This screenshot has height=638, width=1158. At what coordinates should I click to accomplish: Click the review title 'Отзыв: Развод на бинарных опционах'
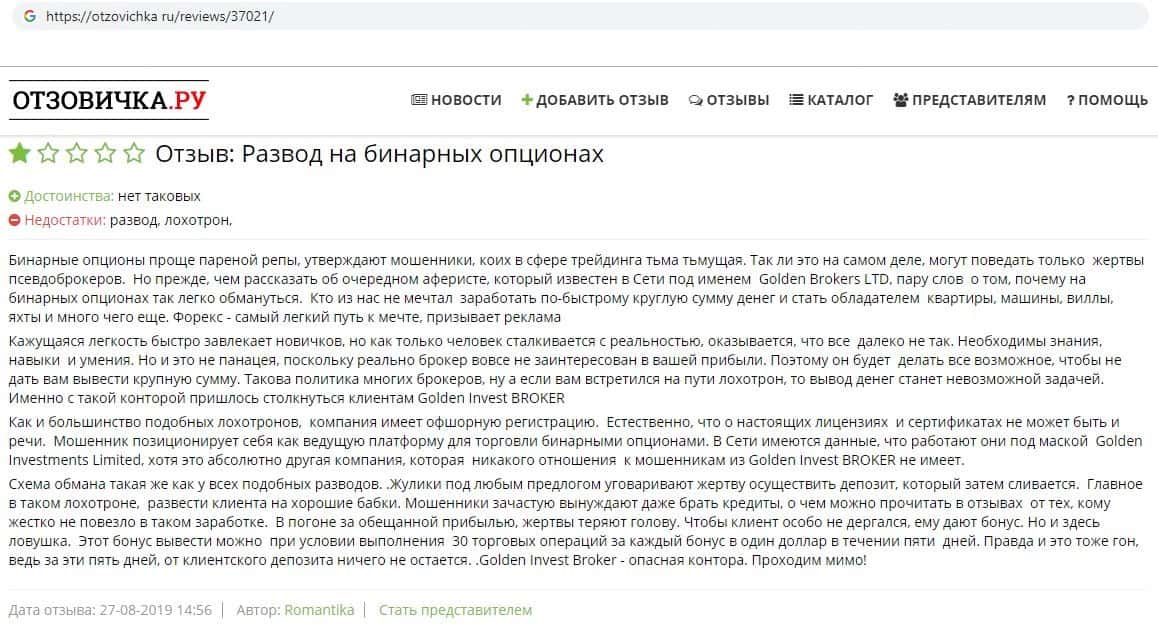[379, 154]
